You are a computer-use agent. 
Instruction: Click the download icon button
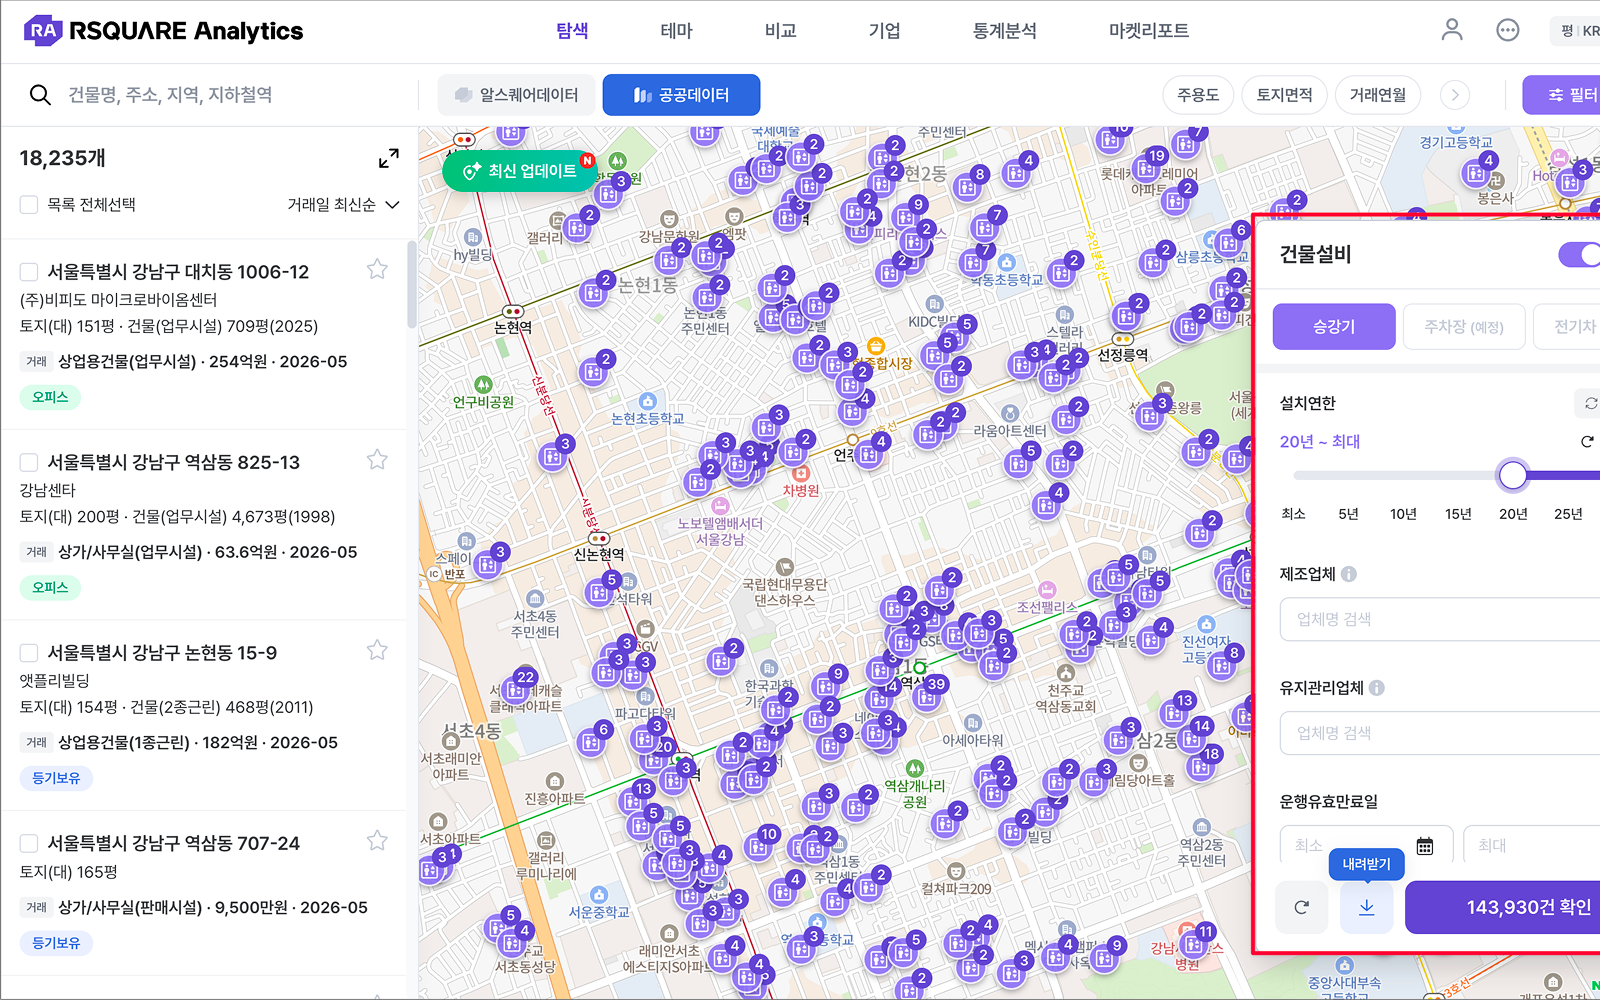[x=1366, y=907]
